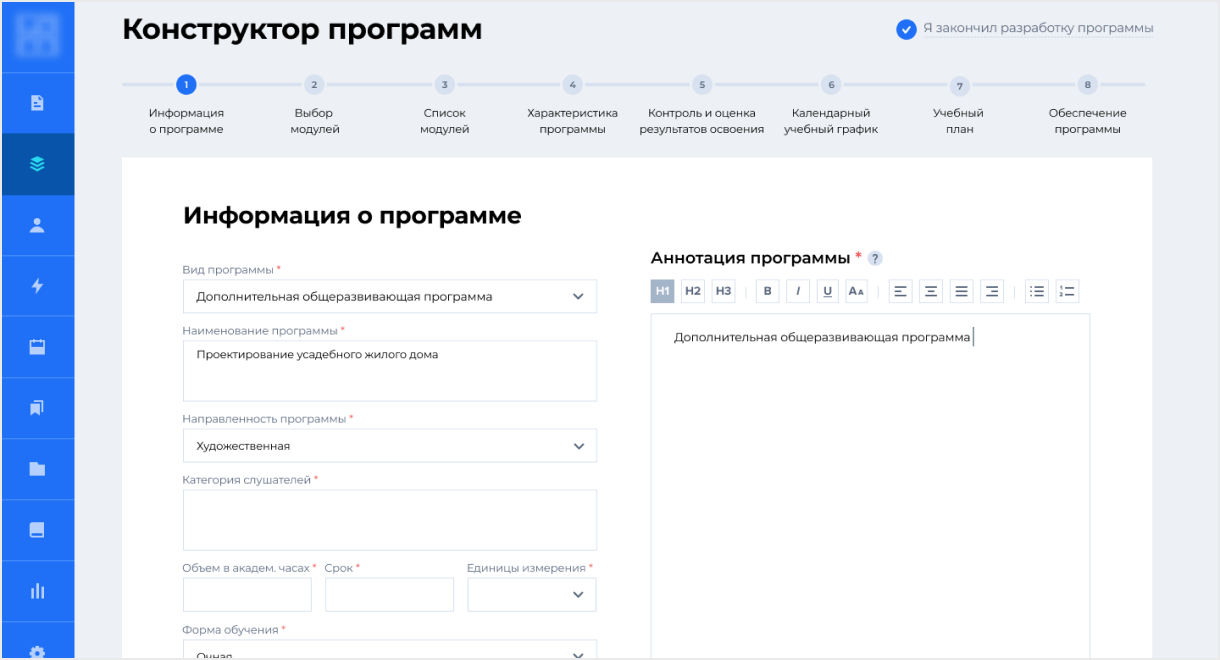Open the 'Вид программы' dropdown
The width and height of the screenshot is (1220, 660).
pos(390,296)
